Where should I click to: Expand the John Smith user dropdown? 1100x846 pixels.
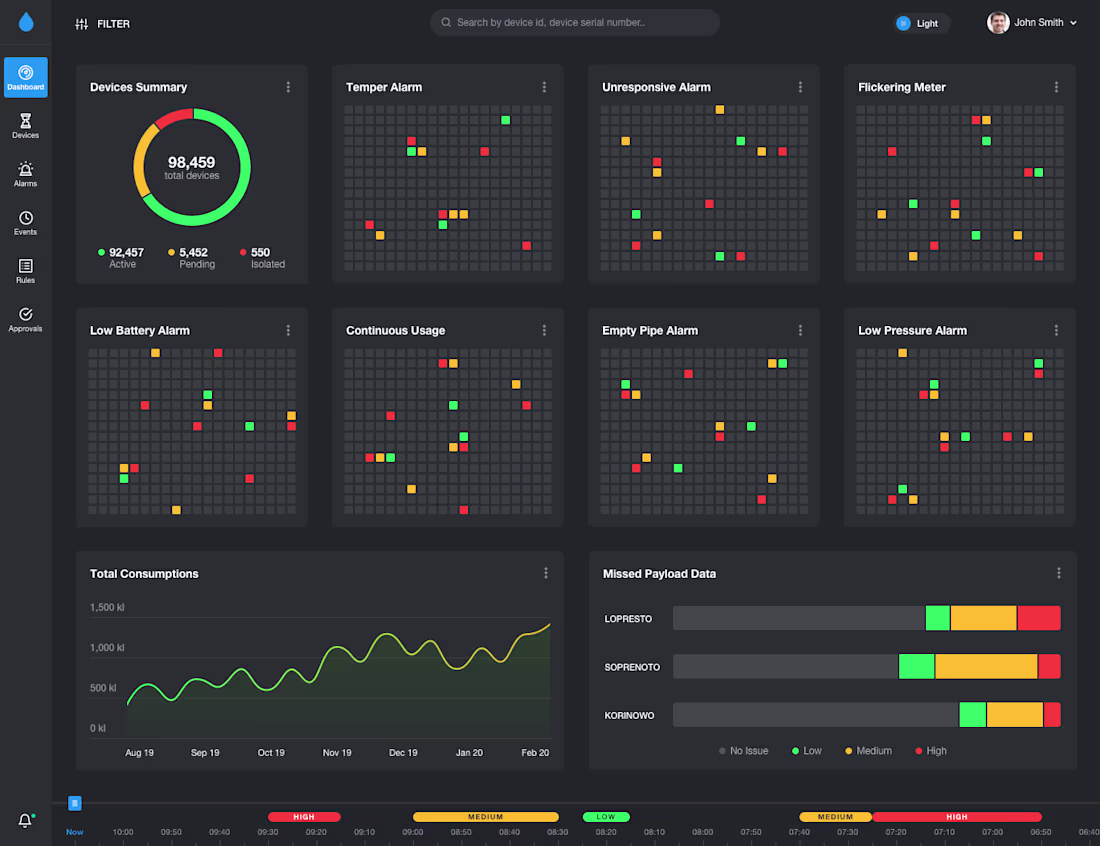click(1073, 23)
